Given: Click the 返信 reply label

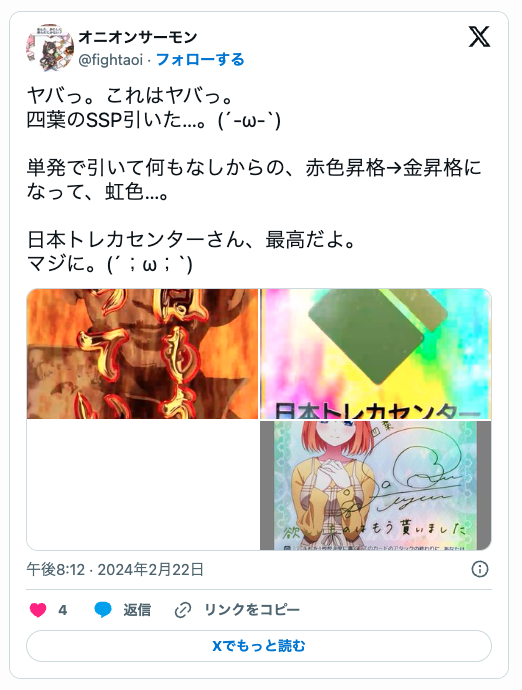Looking at the screenshot, I should 137,610.
